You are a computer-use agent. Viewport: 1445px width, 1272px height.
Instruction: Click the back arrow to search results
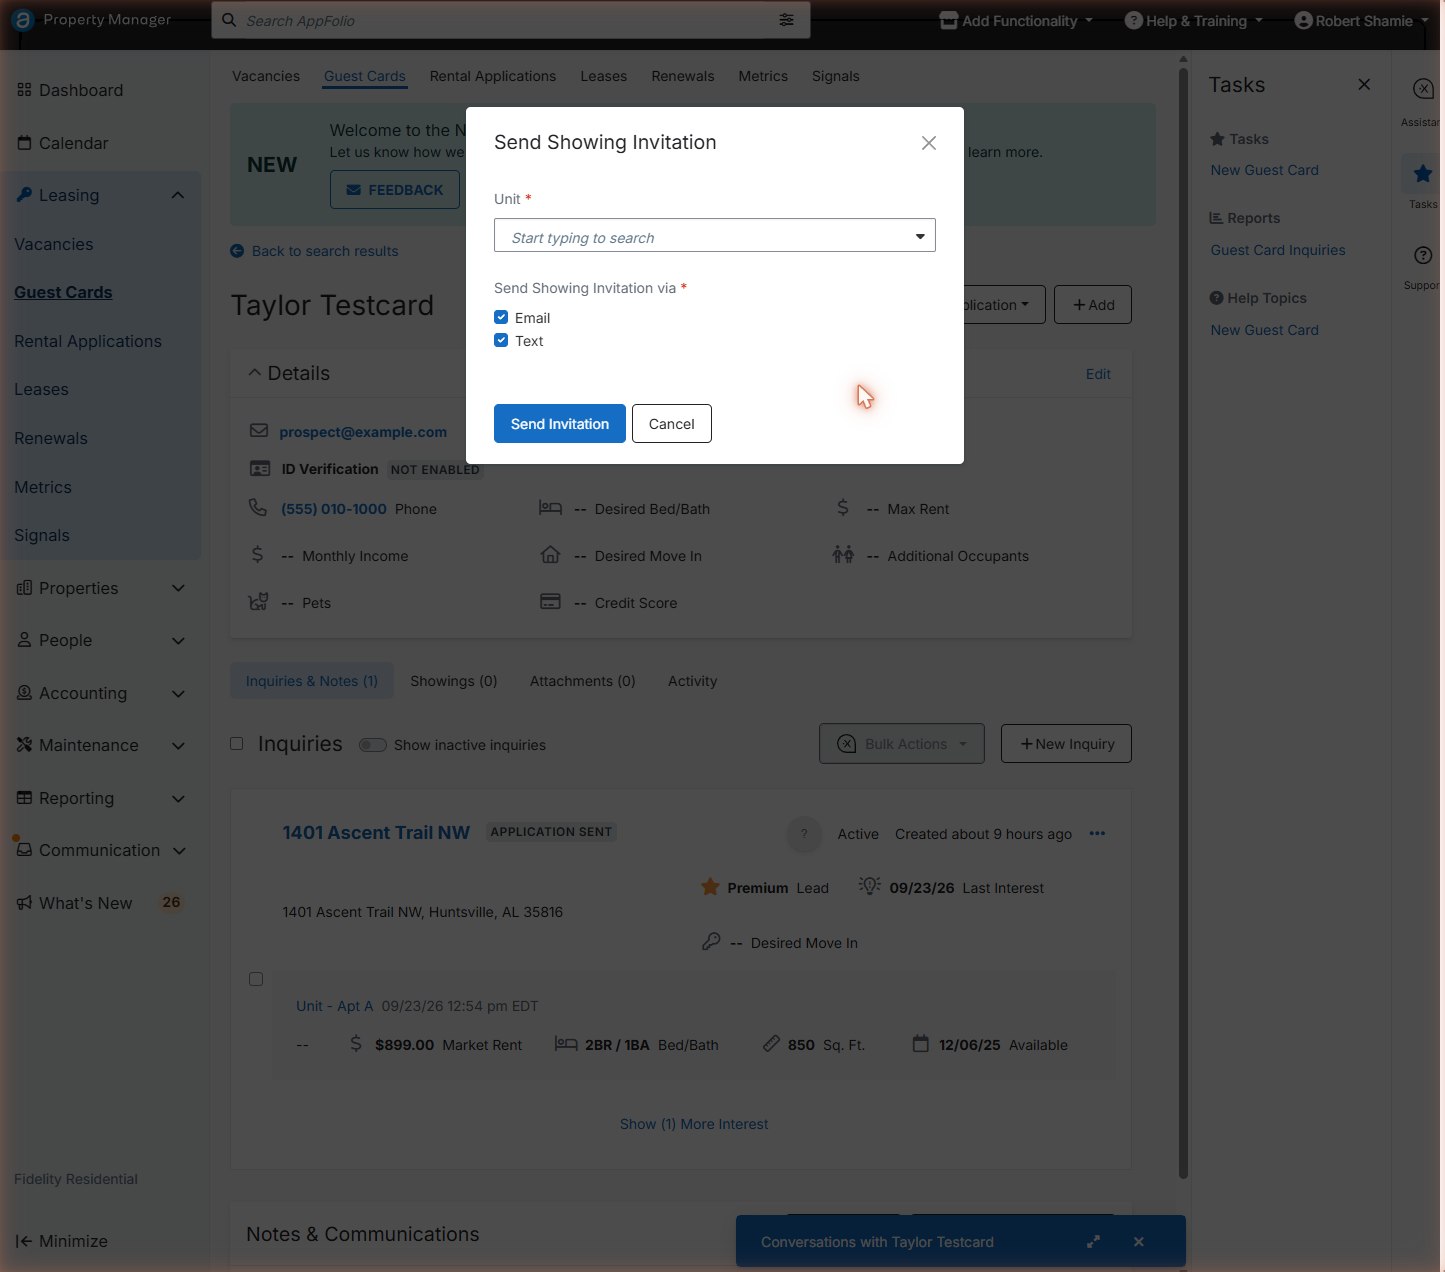(237, 251)
